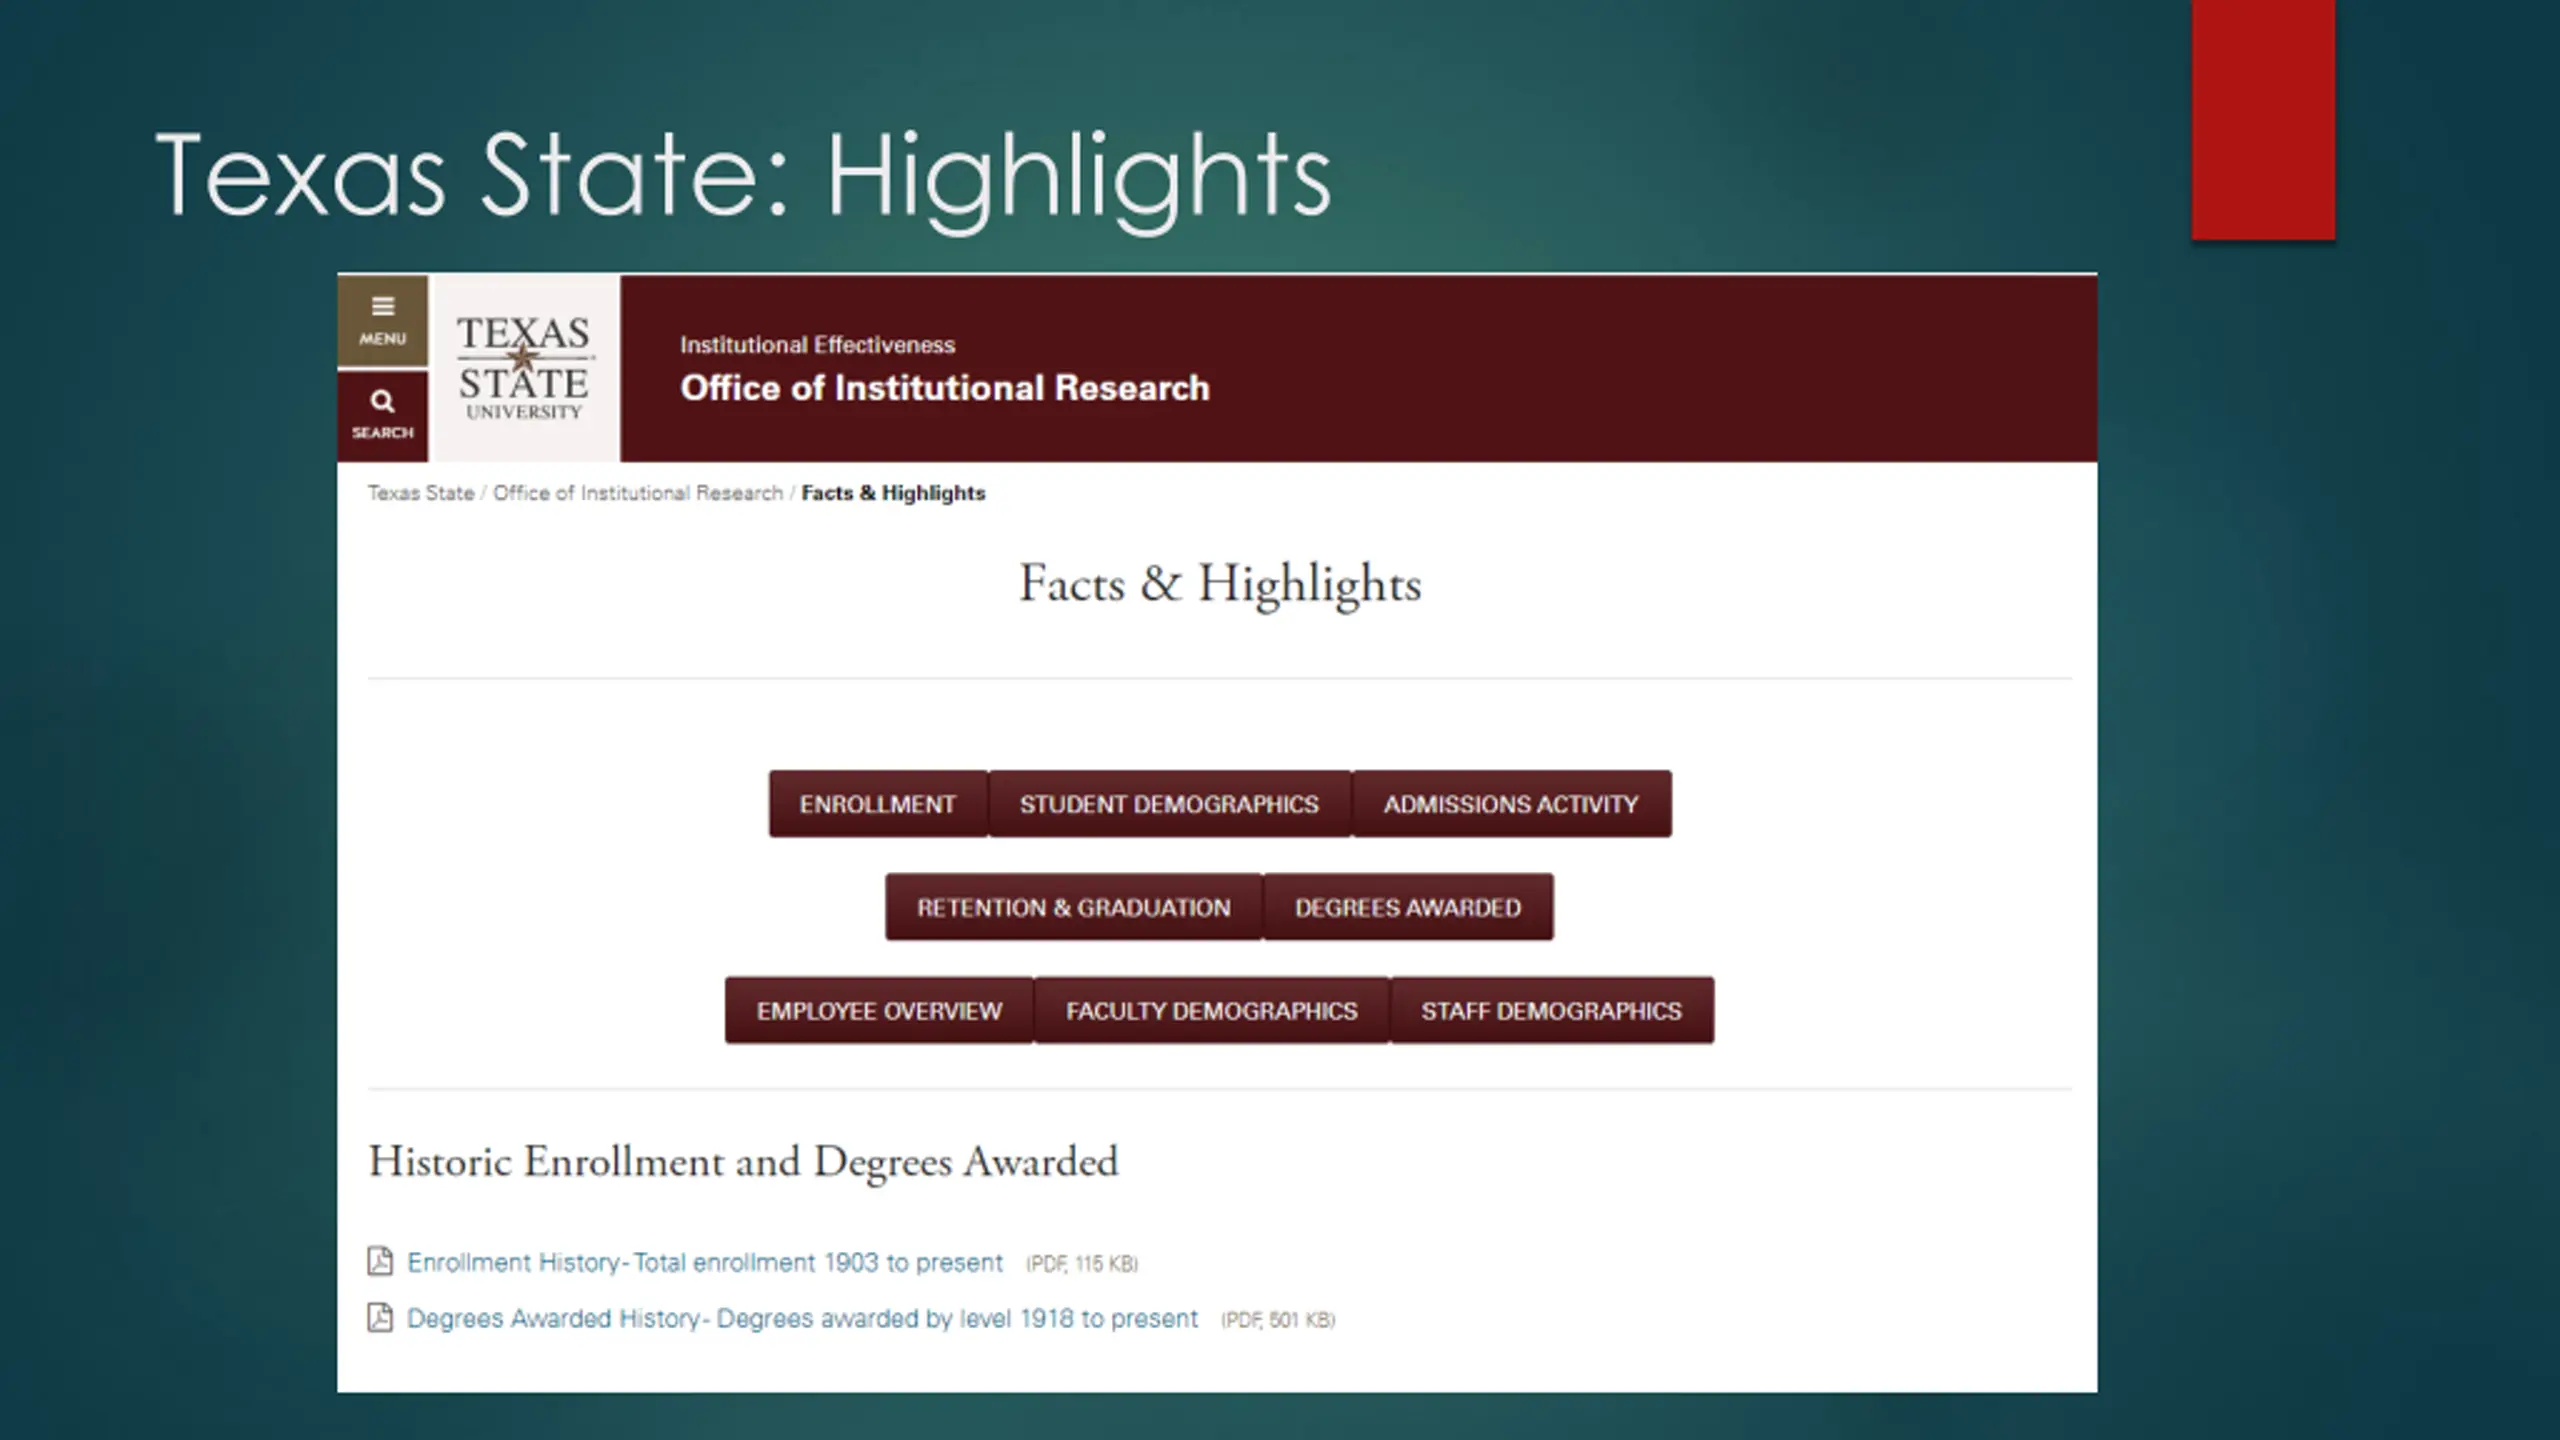Screen dimensions: 2560x1440
Task: View DEGREES AWARDED data
Action: pyautogui.click(x=1408, y=907)
